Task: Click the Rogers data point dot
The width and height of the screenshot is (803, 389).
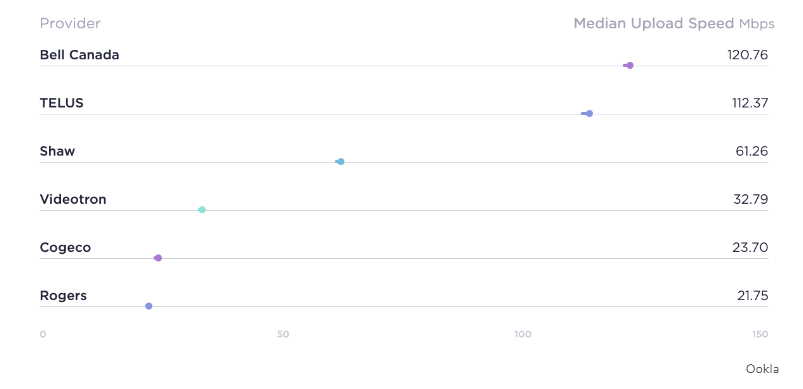Action: click(x=149, y=306)
